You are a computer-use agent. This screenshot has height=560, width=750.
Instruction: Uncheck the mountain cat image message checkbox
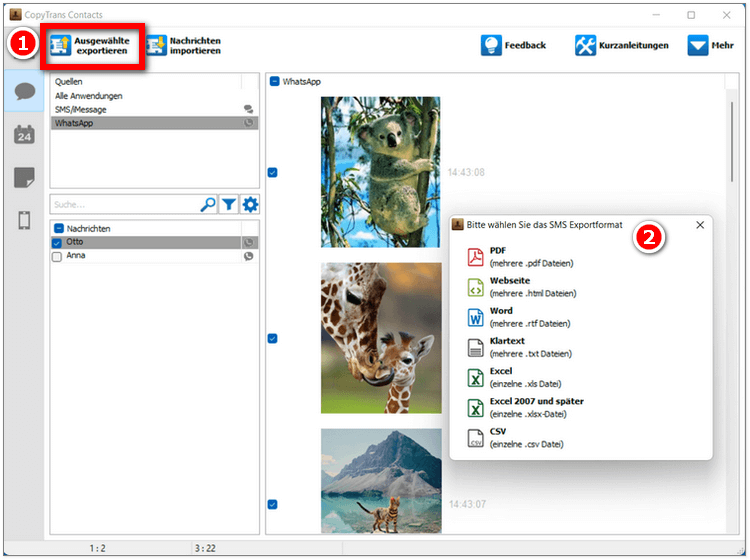click(273, 505)
